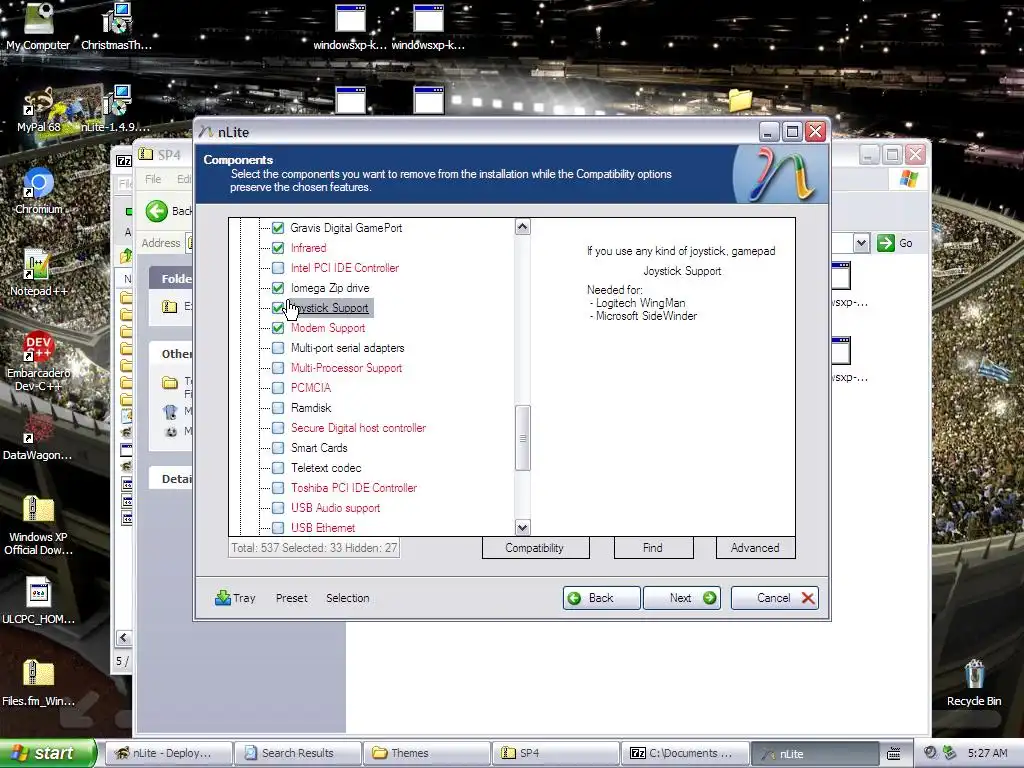Check PCMCIA component
Screen dimensions: 1024x768
click(x=278, y=388)
